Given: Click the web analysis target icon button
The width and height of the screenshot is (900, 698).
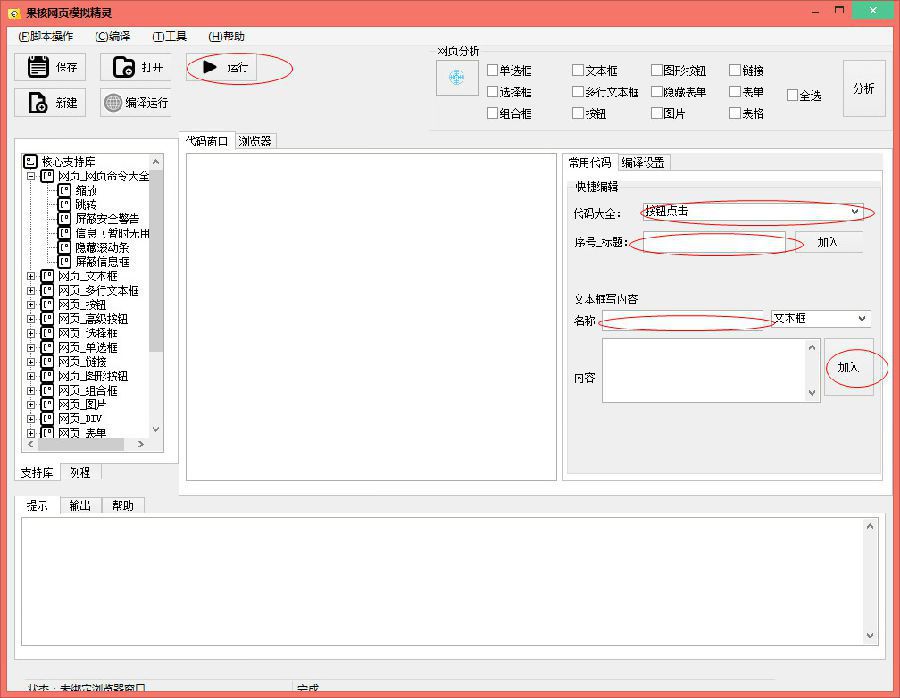Looking at the screenshot, I should pos(457,77).
